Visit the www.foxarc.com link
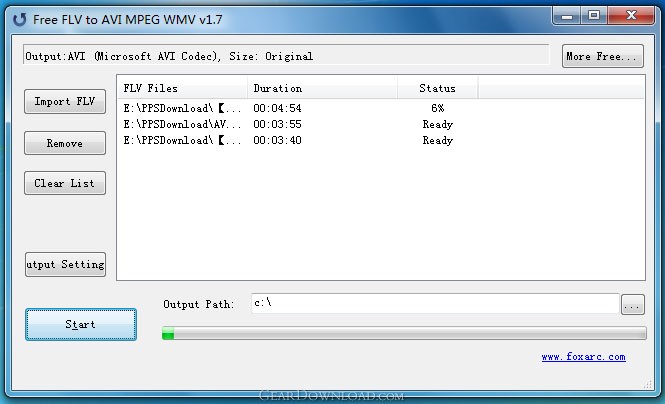The image size is (665, 404). (x=583, y=357)
